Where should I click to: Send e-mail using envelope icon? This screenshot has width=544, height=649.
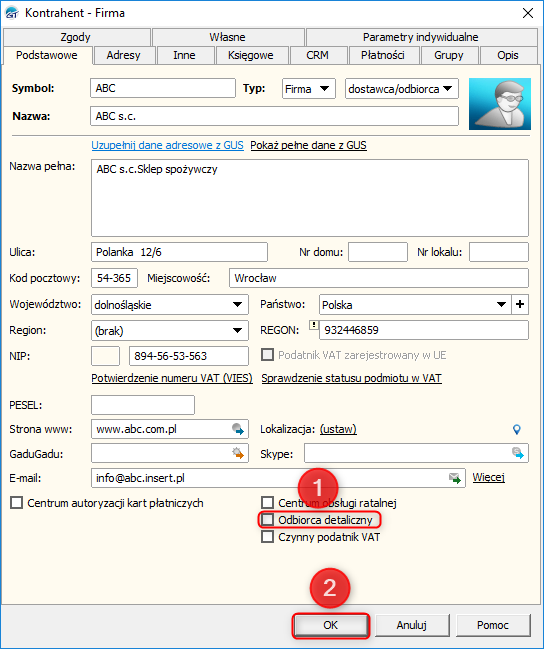455,478
